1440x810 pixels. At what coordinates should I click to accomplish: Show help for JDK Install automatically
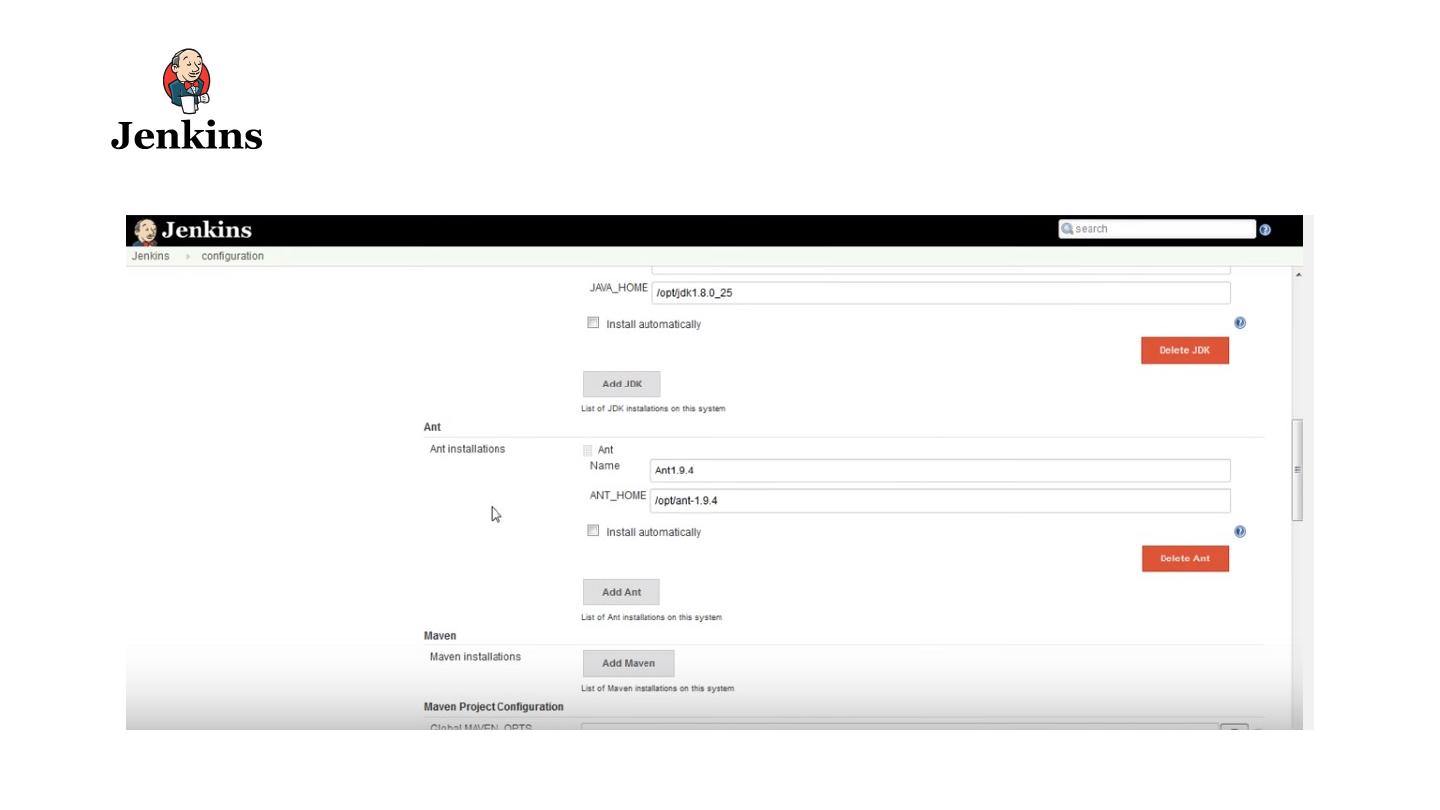click(1240, 323)
